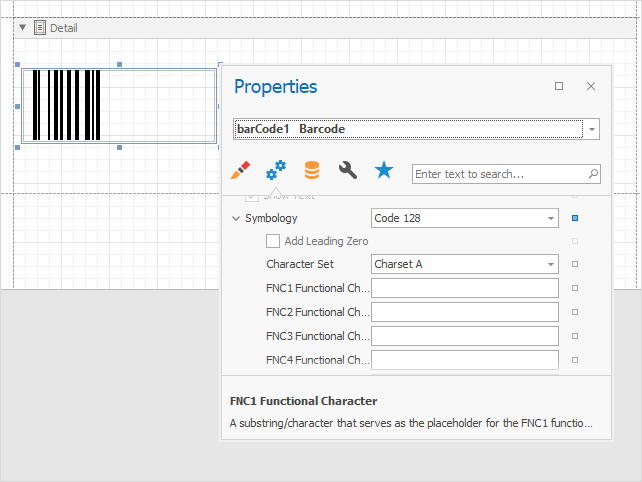The height and width of the screenshot is (482, 642).
Task: Enable the Add Leading Zero checkbox
Action: pos(273,241)
